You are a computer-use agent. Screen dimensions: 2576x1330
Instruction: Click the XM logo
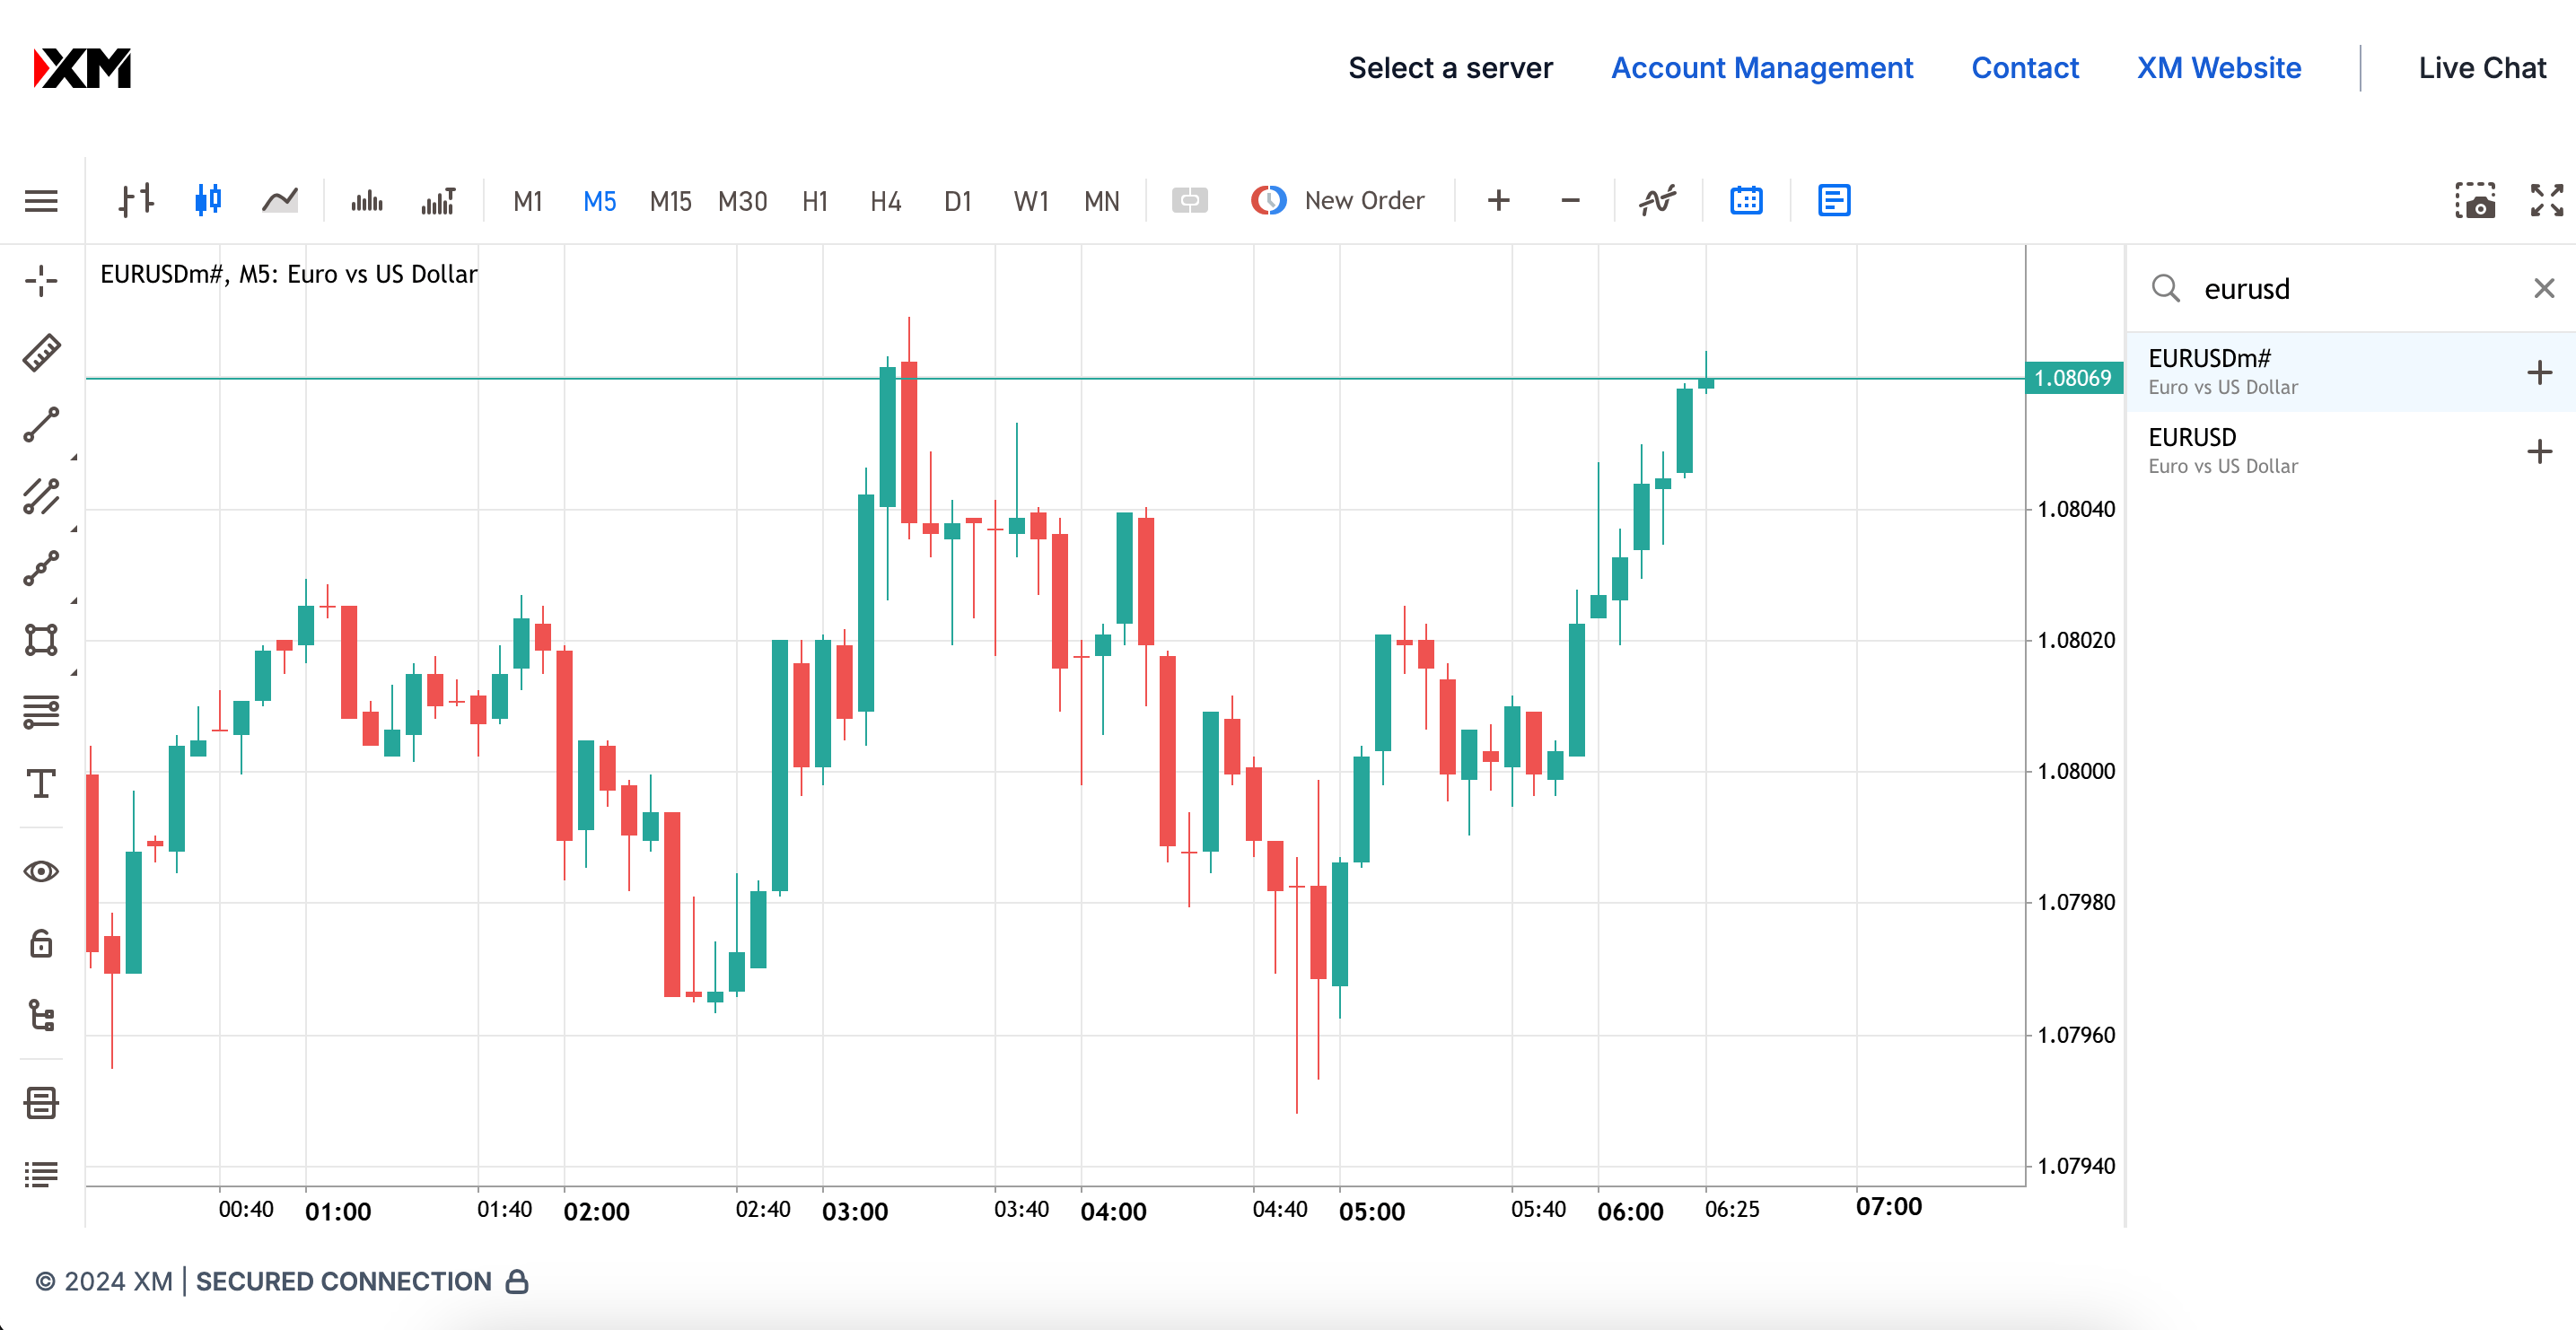point(82,68)
